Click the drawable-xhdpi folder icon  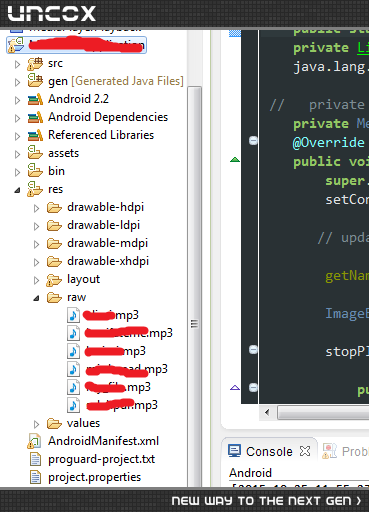(x=54, y=262)
